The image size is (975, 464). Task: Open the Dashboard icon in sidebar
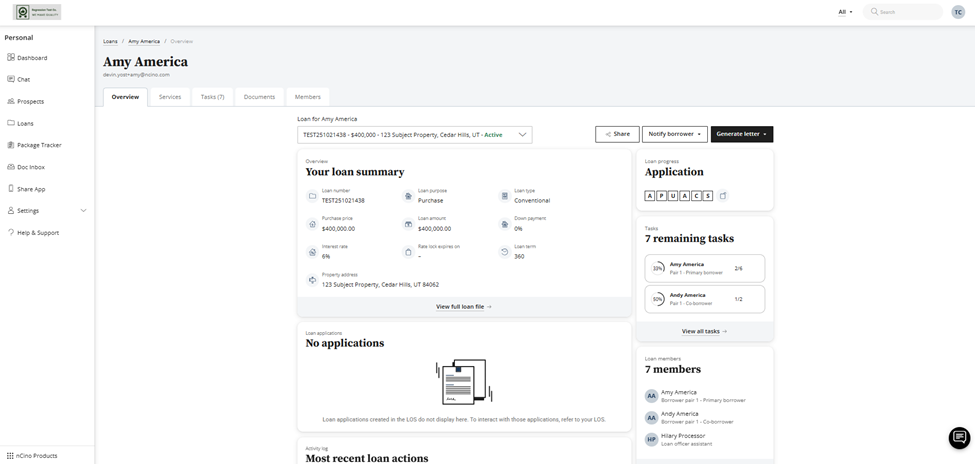coord(10,58)
